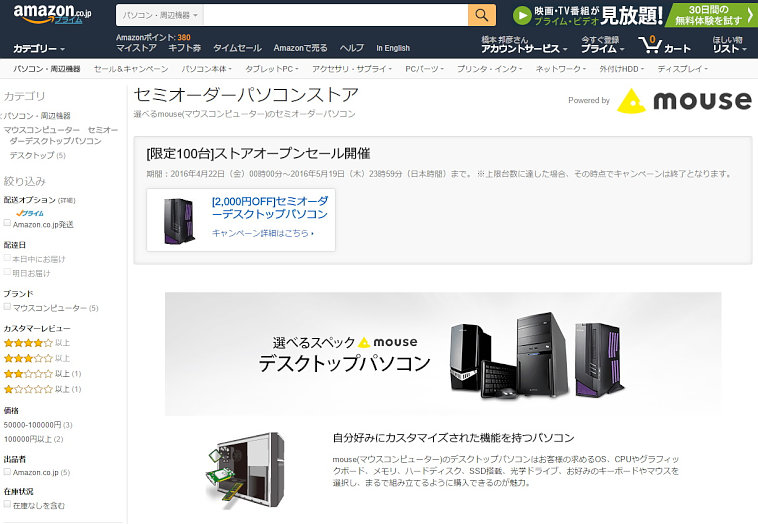Open the パソコン・周辺機器 subnav home
Viewport: 758px width, 524px height.
pyautogui.click(x=47, y=69)
